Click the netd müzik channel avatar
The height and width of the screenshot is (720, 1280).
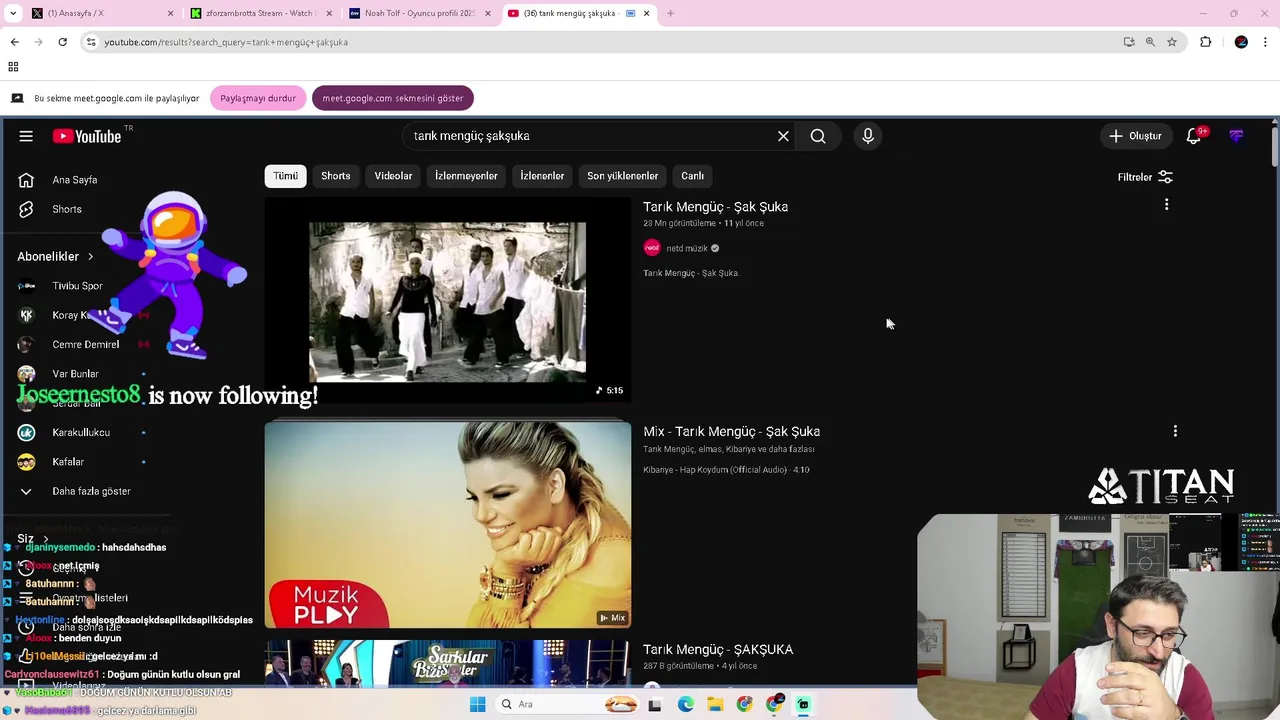[x=652, y=248]
